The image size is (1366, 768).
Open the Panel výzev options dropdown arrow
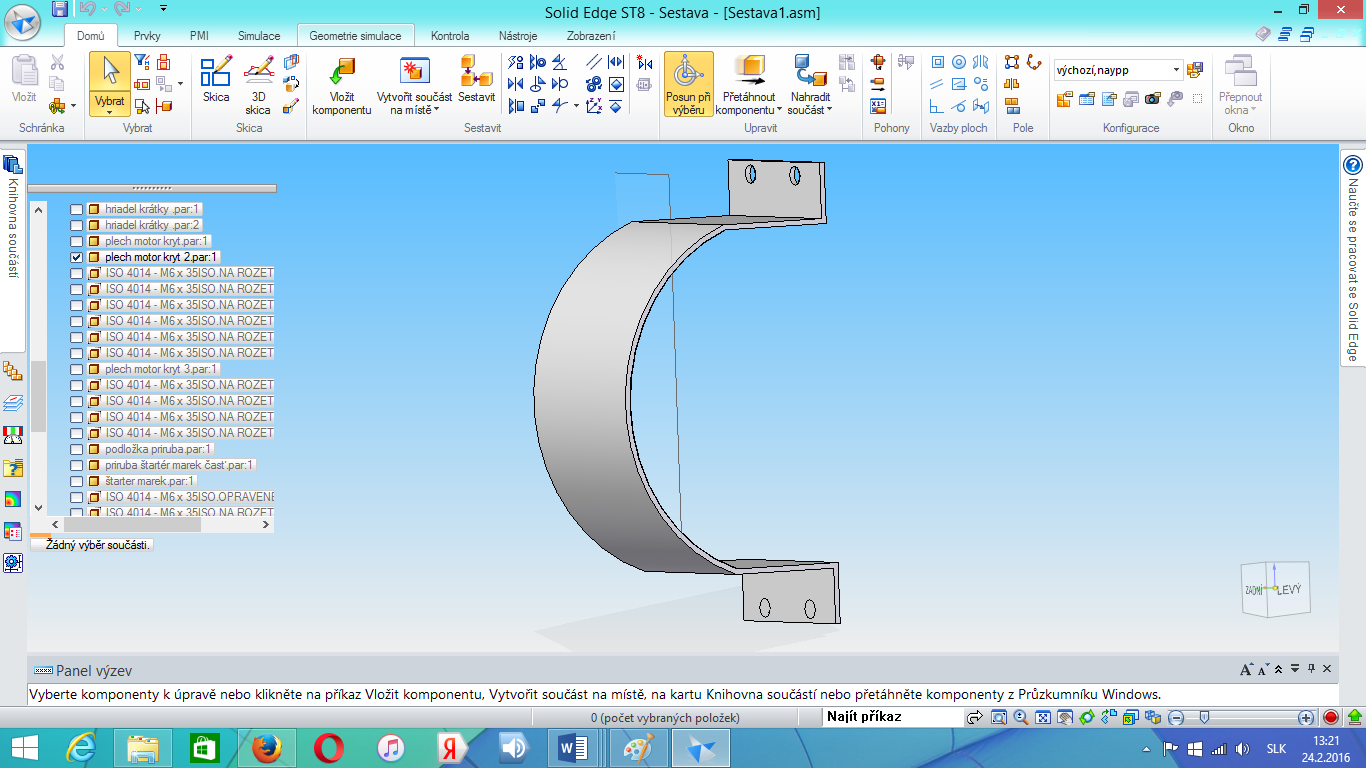pos(1295,669)
